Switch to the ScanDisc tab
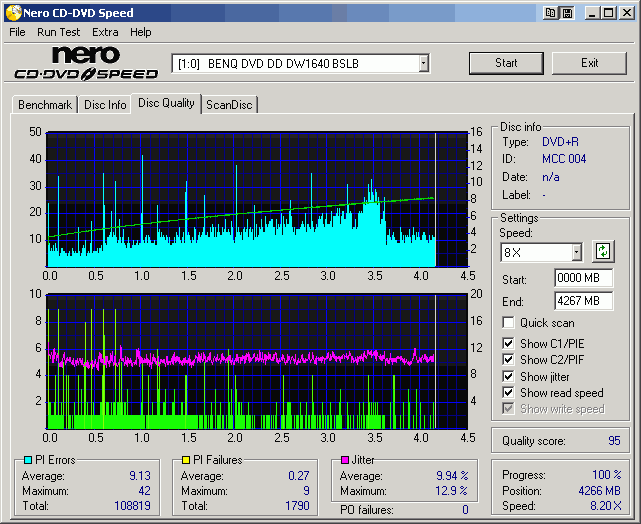The image size is (641, 524). click(x=229, y=104)
